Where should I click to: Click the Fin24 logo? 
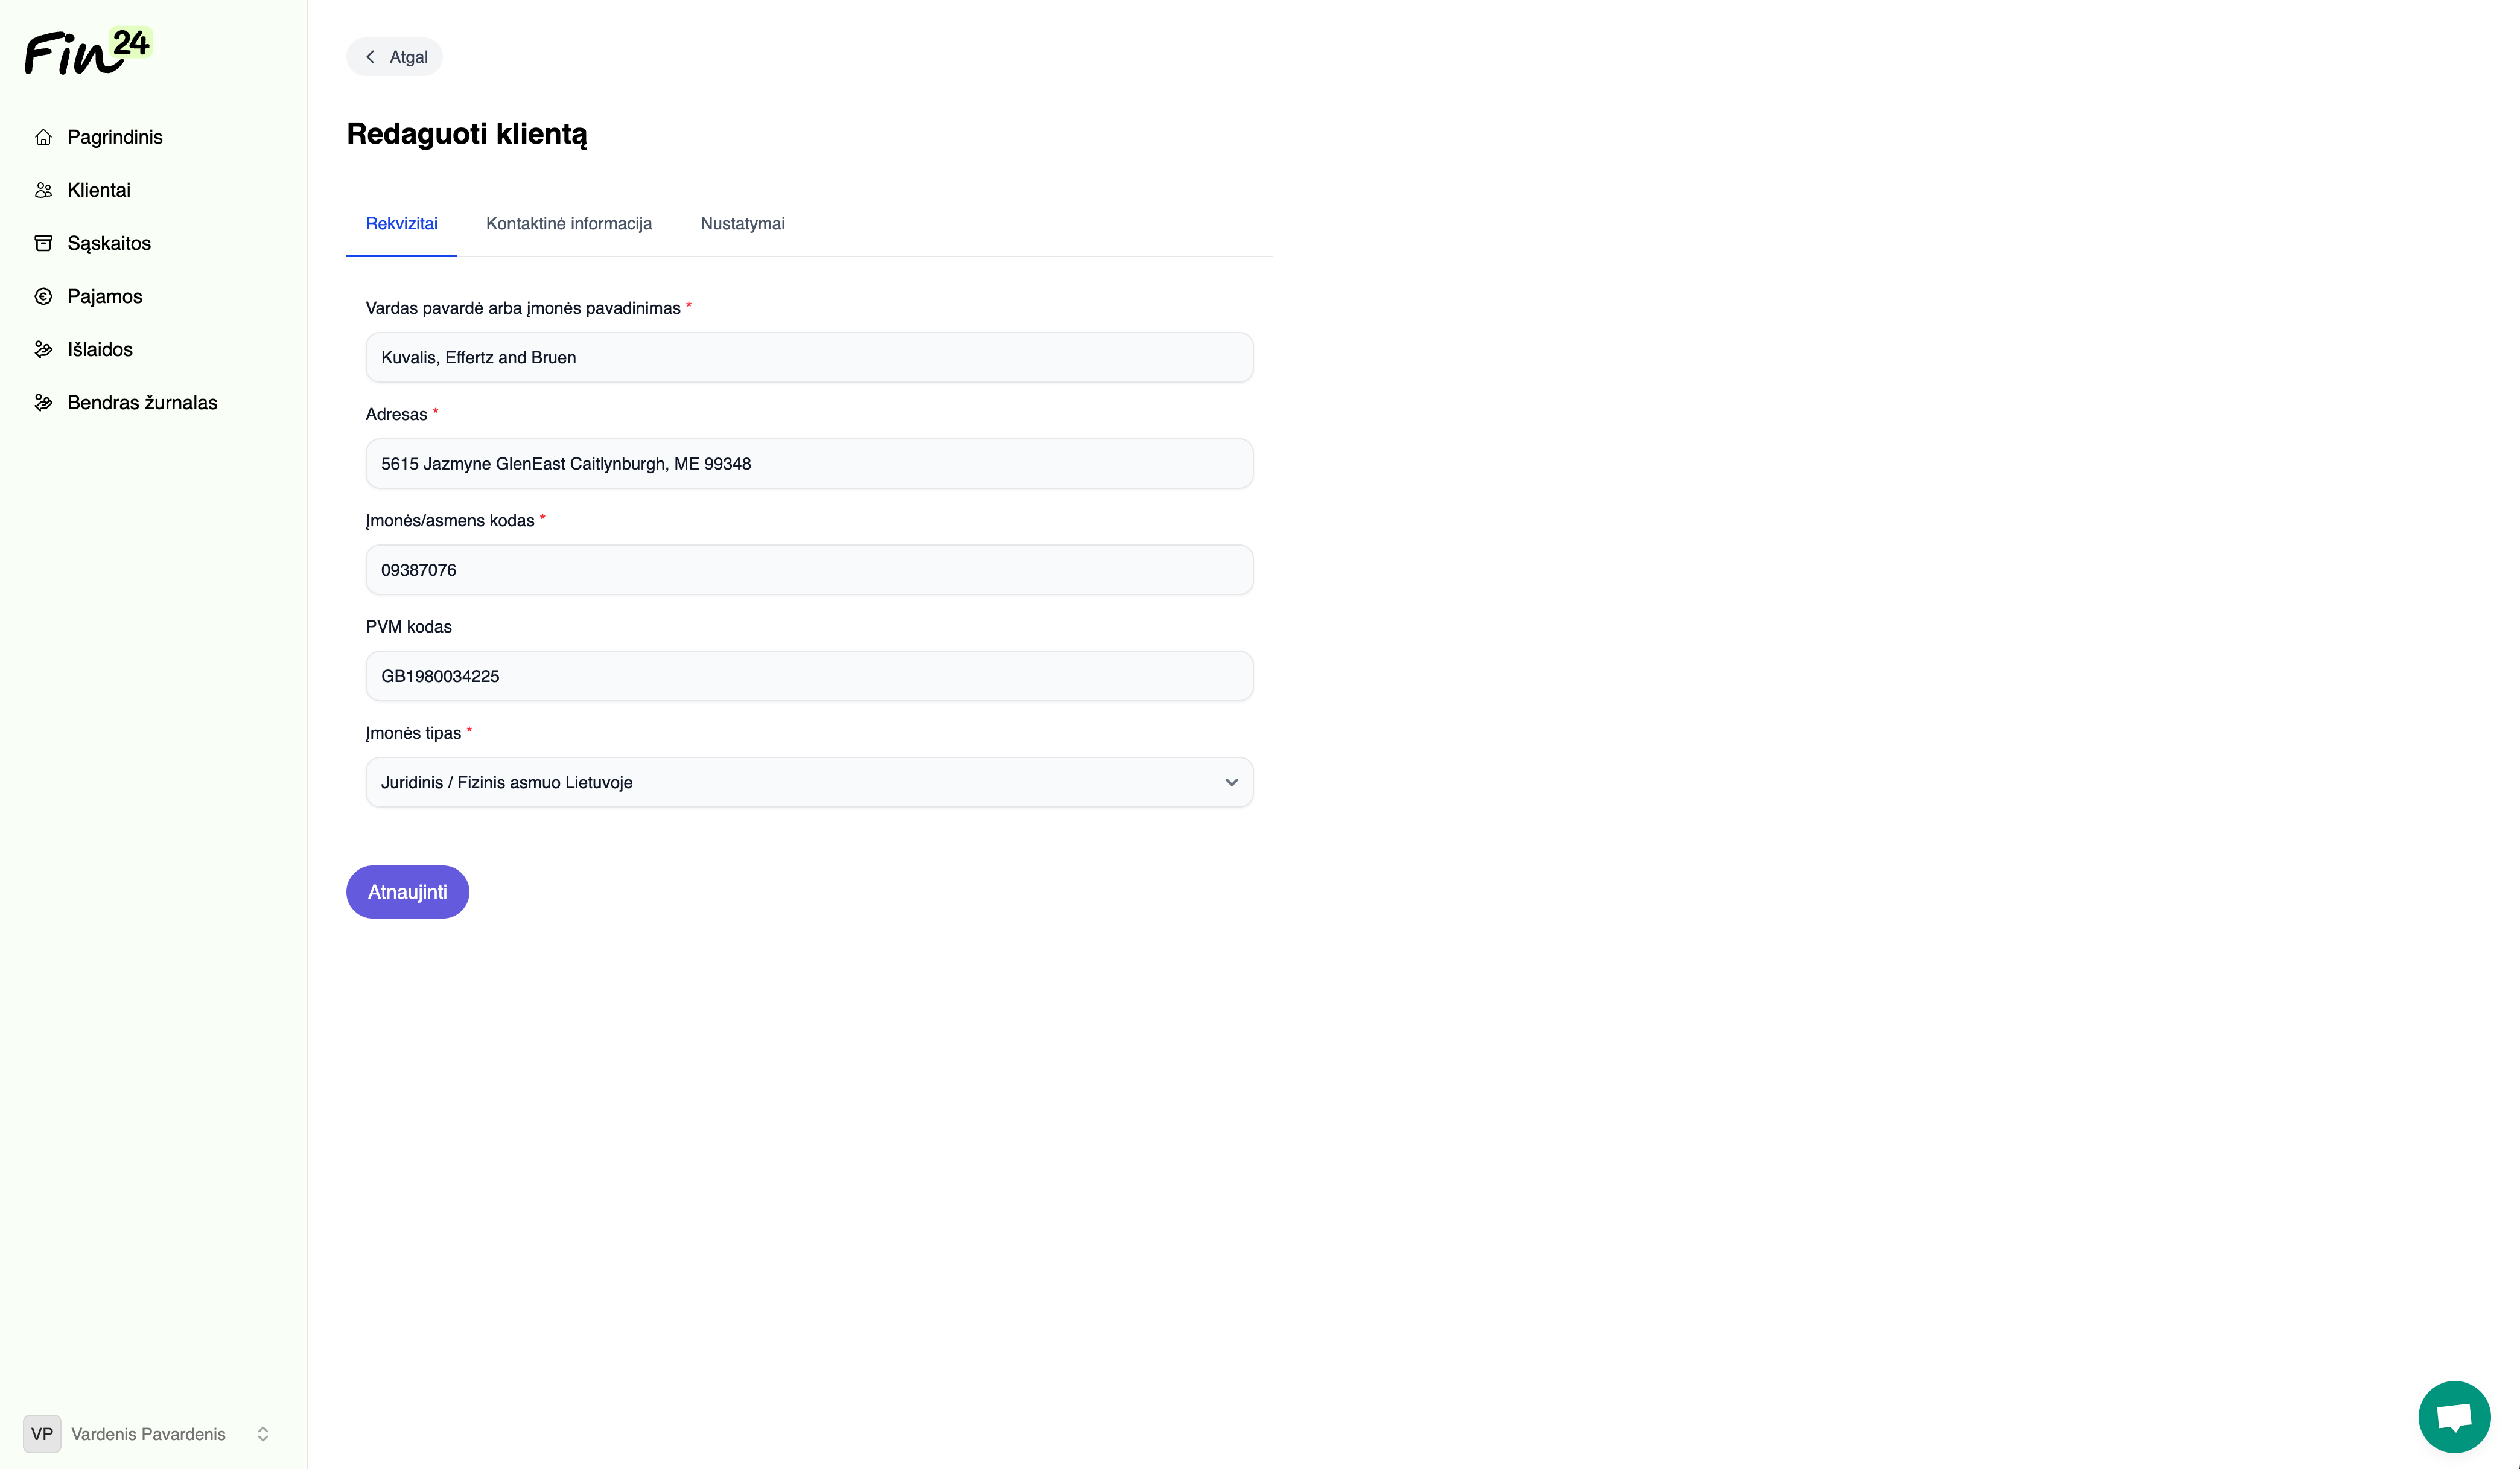click(88, 51)
